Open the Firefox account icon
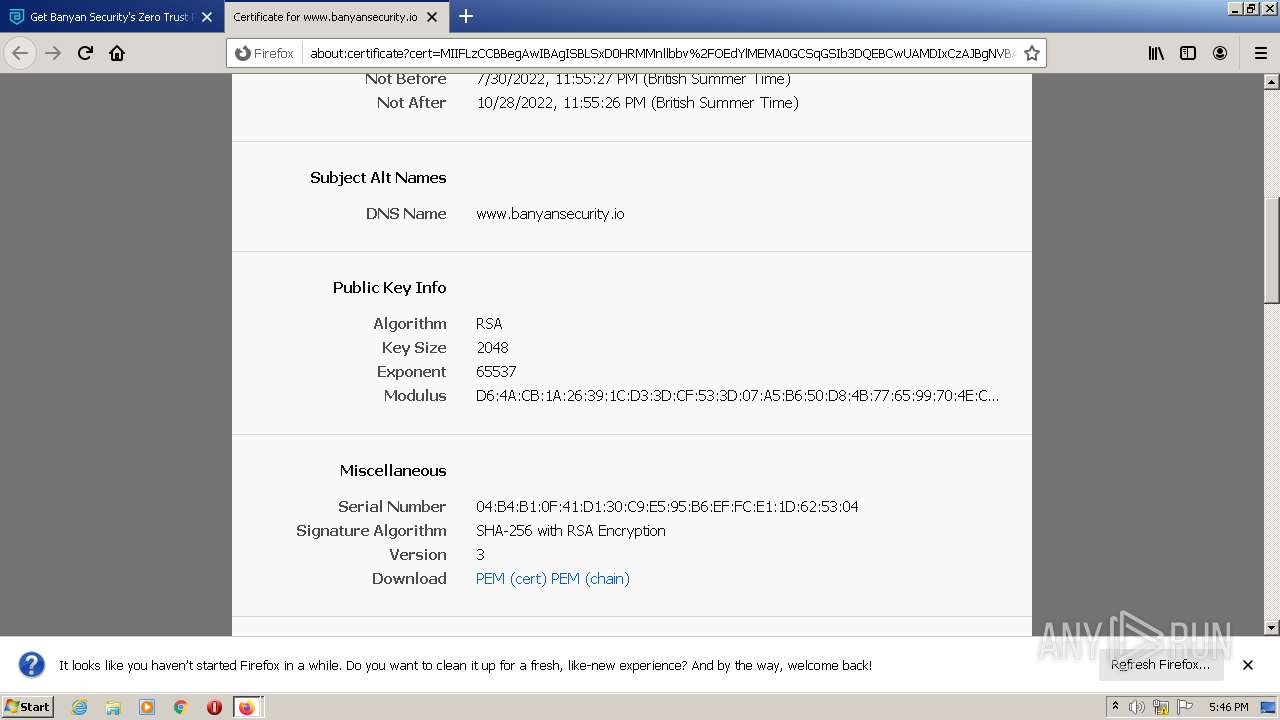The width and height of the screenshot is (1280, 720). [1220, 53]
